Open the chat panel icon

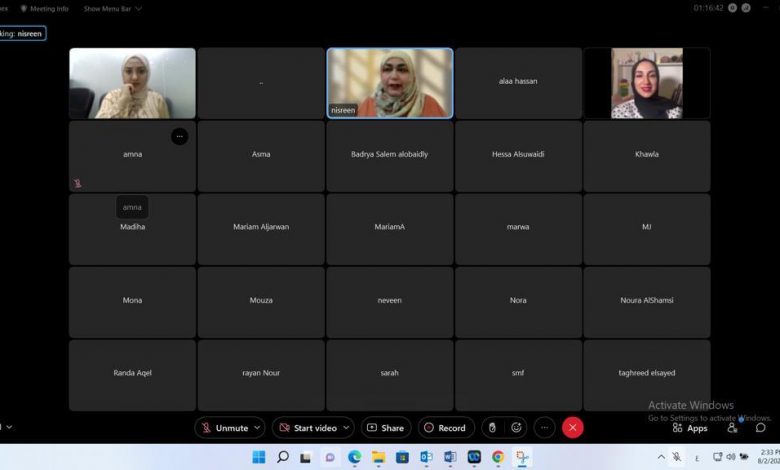(760, 428)
